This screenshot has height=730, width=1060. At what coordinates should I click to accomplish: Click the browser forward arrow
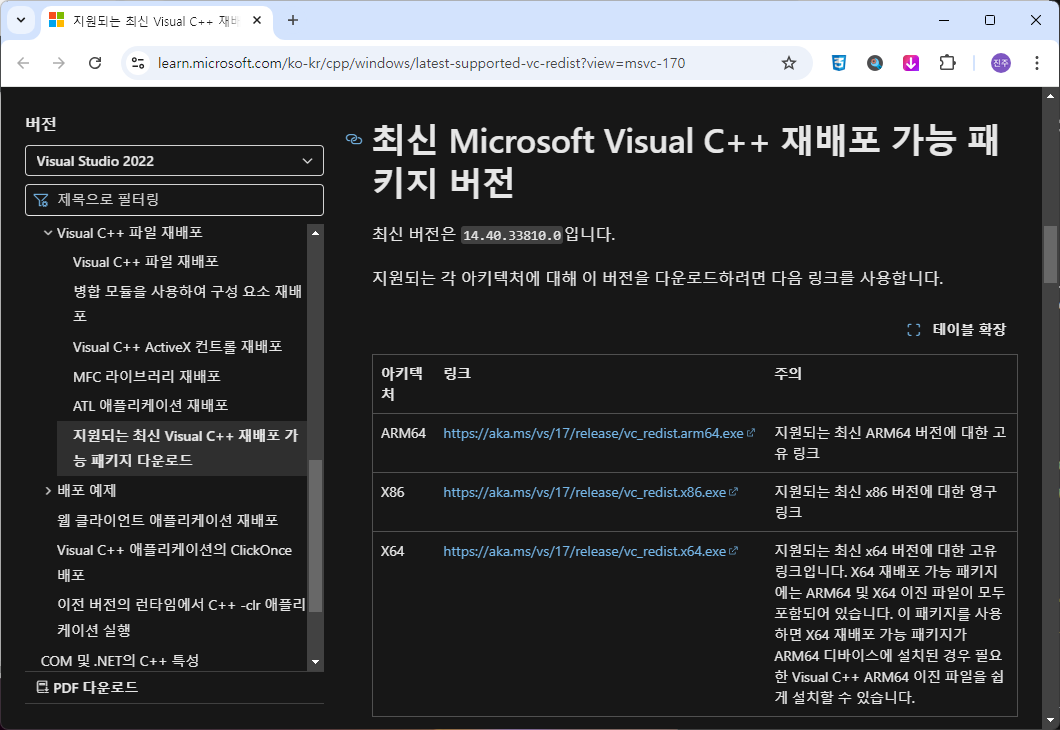(x=59, y=63)
